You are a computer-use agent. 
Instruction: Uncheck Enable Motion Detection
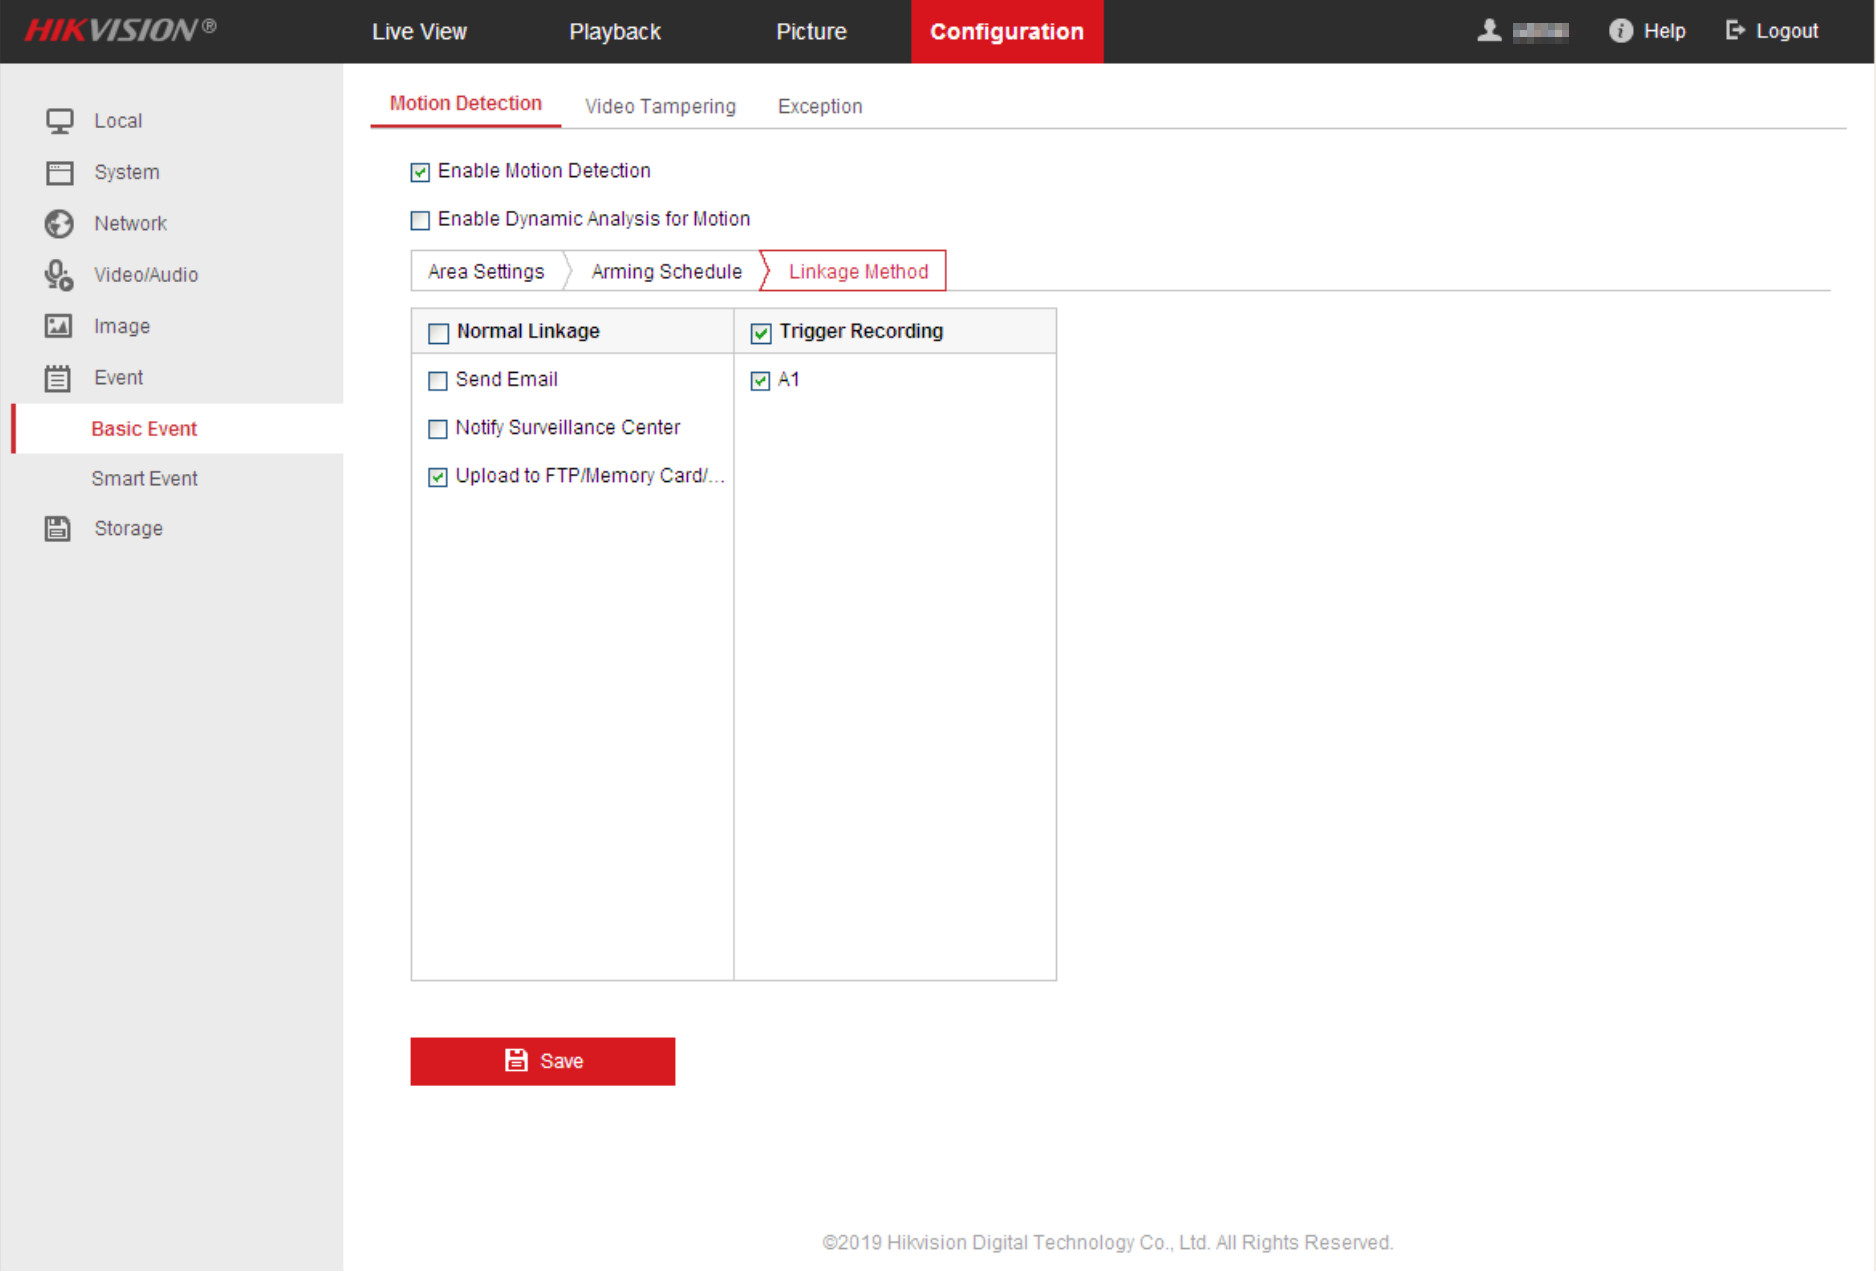(x=420, y=172)
